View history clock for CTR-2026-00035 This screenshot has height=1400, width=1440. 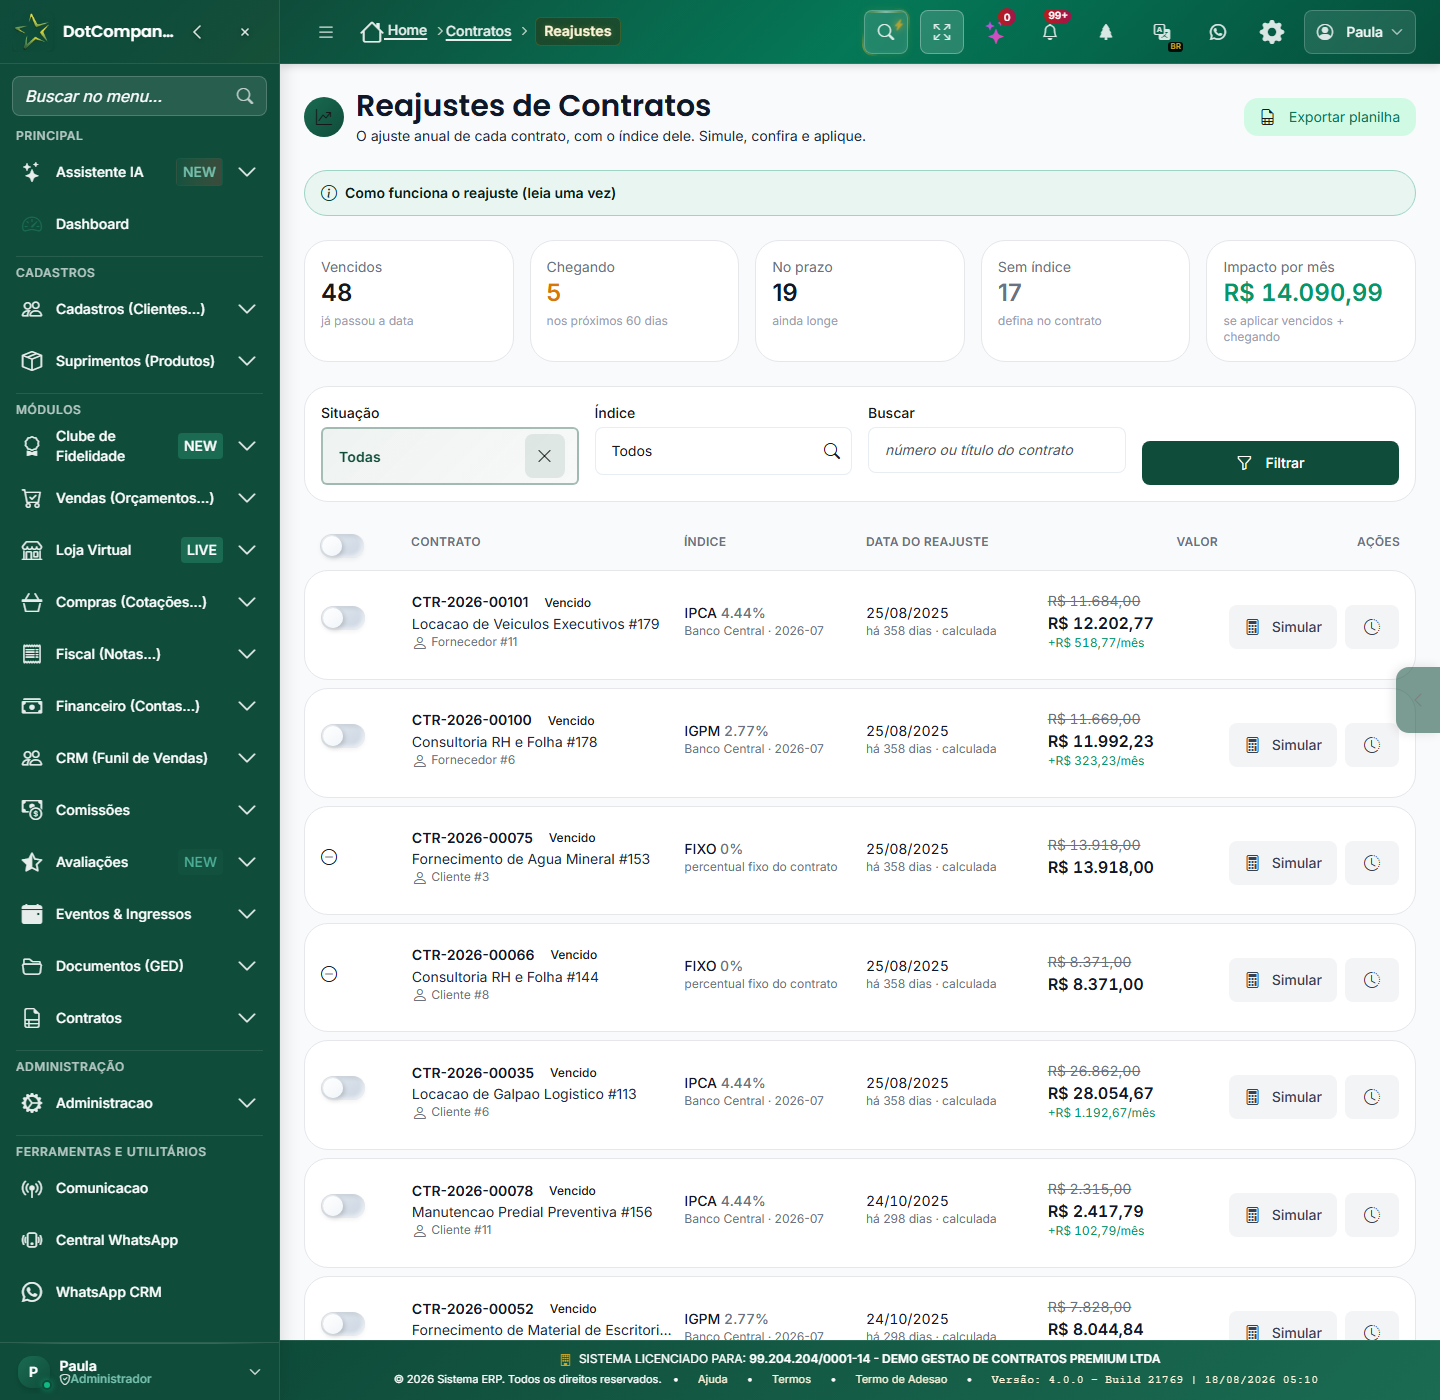tap(1372, 1097)
